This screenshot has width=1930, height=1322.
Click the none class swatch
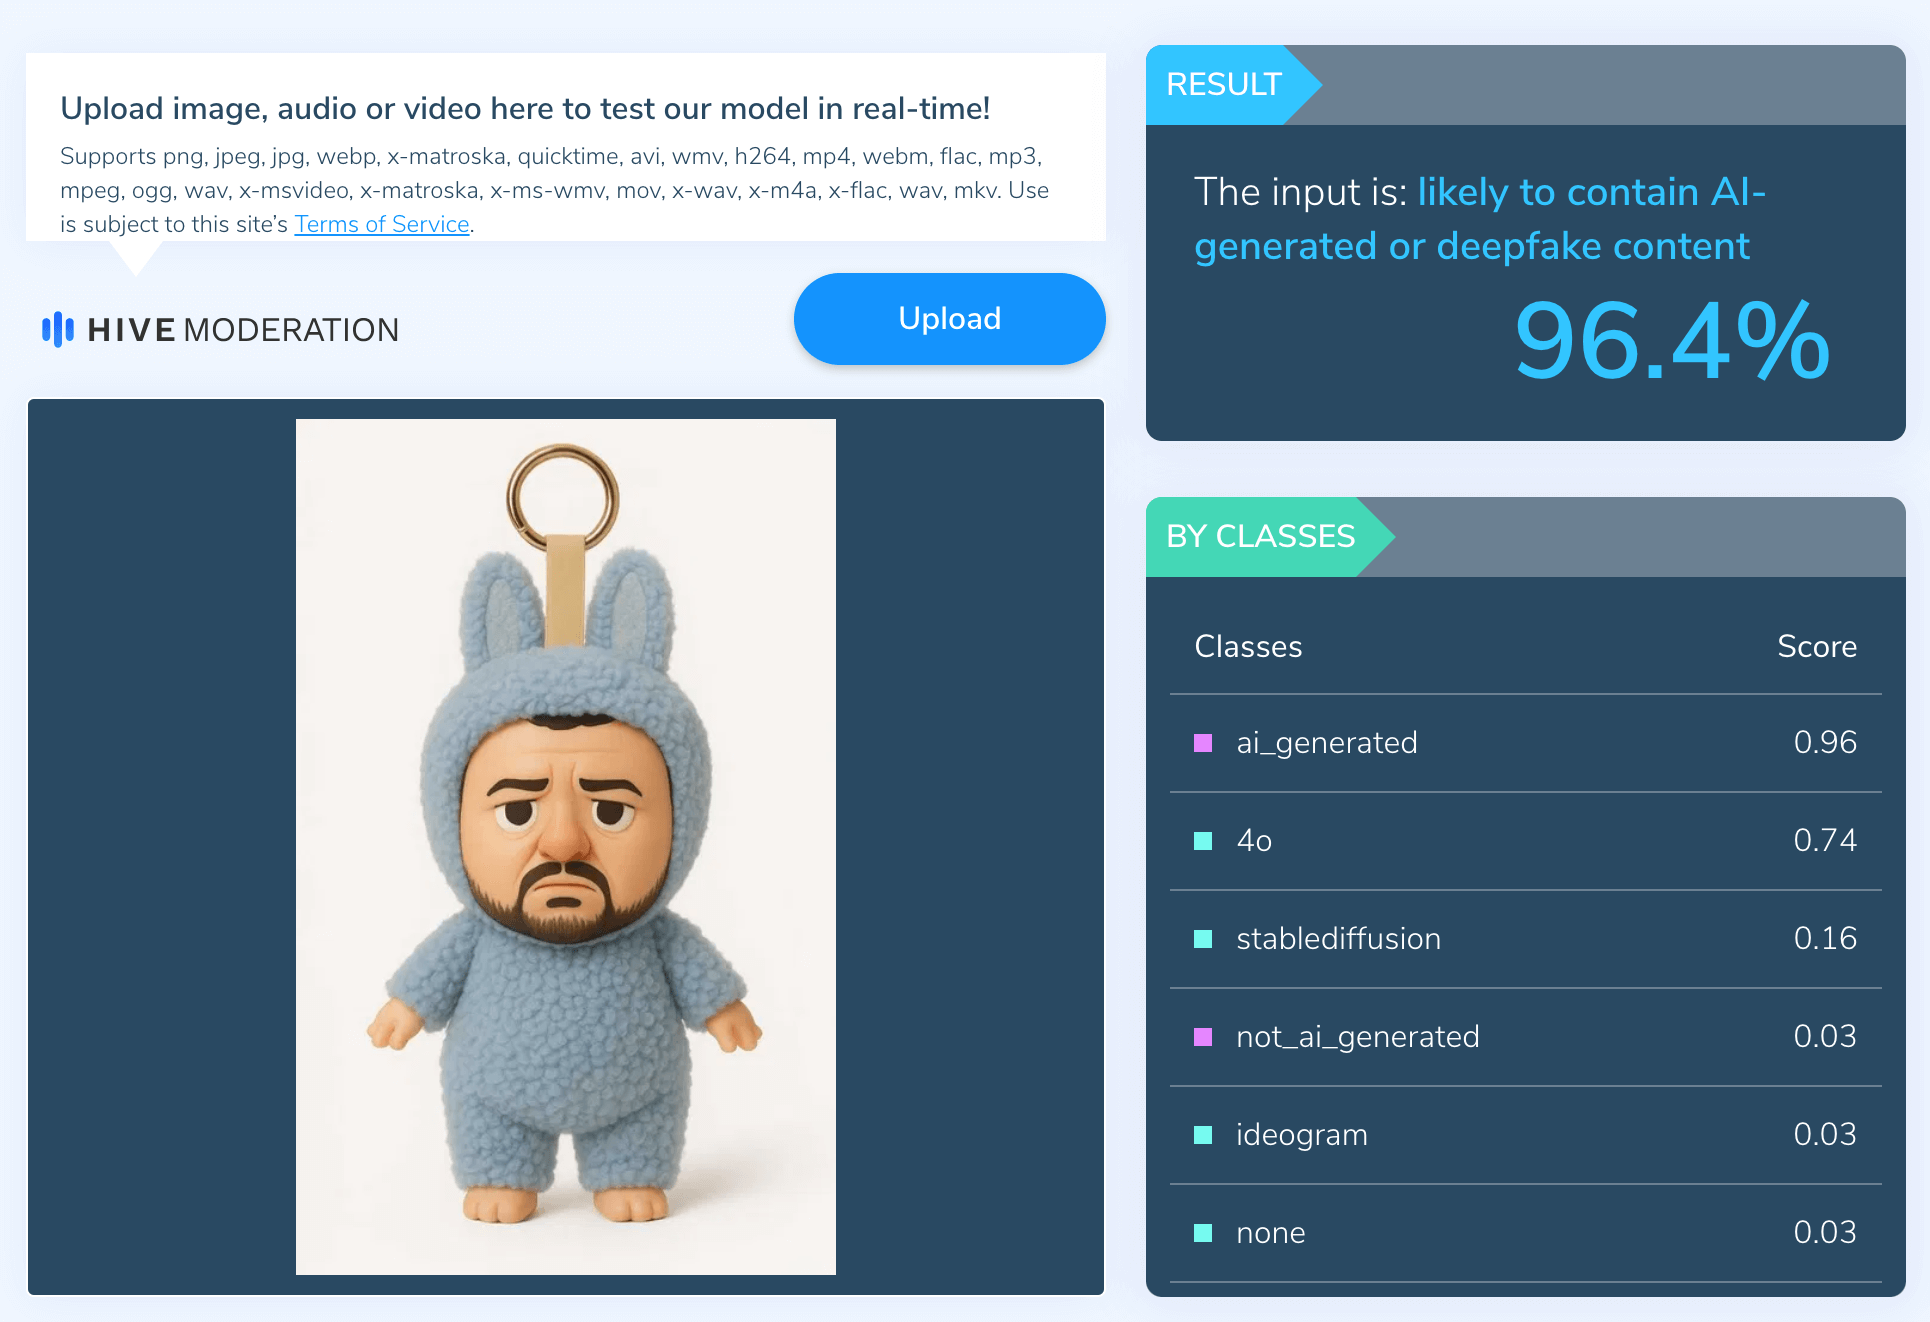(1203, 1233)
